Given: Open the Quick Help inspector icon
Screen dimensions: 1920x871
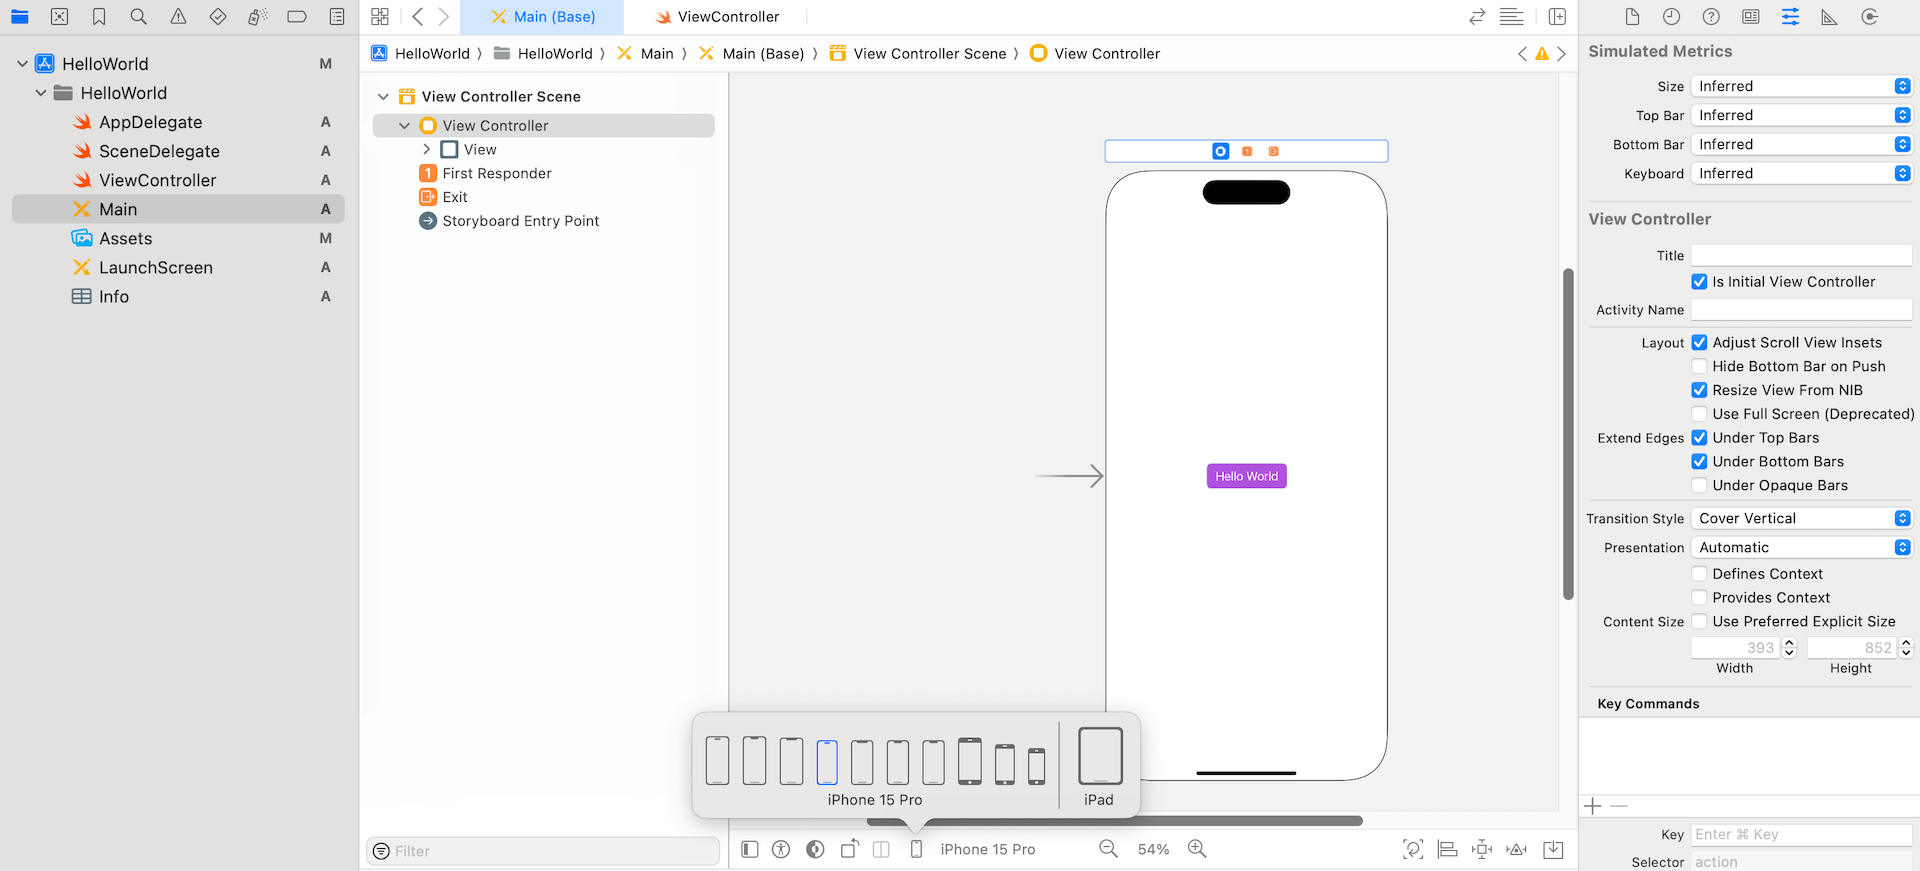Looking at the screenshot, I should point(1711,17).
